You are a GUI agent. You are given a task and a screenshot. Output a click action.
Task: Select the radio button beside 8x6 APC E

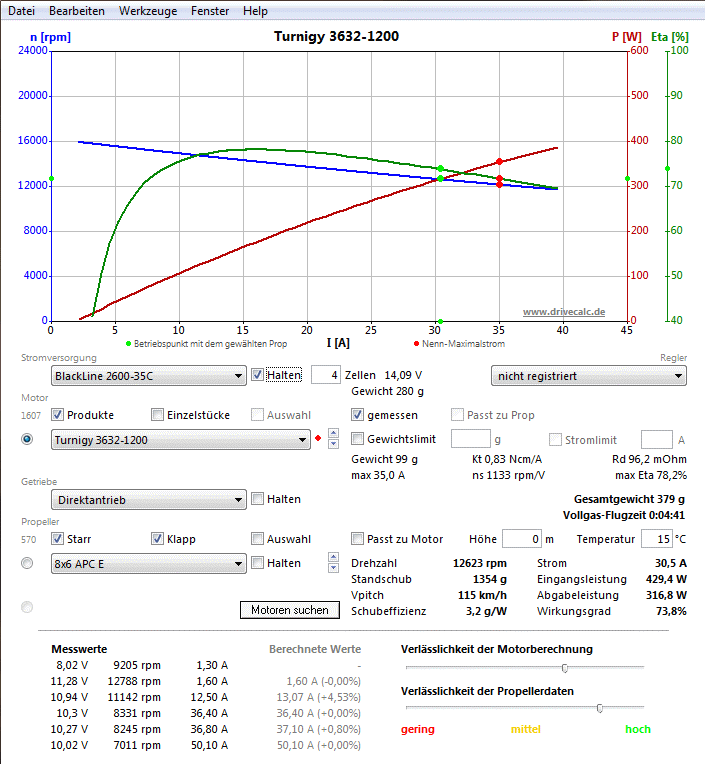(x=27, y=563)
